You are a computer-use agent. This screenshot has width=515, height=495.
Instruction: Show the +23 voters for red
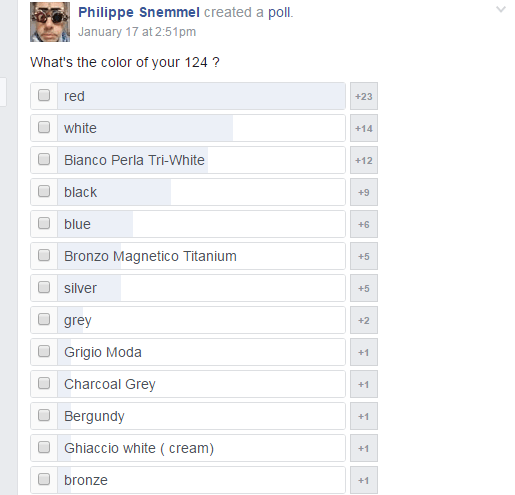(x=364, y=96)
